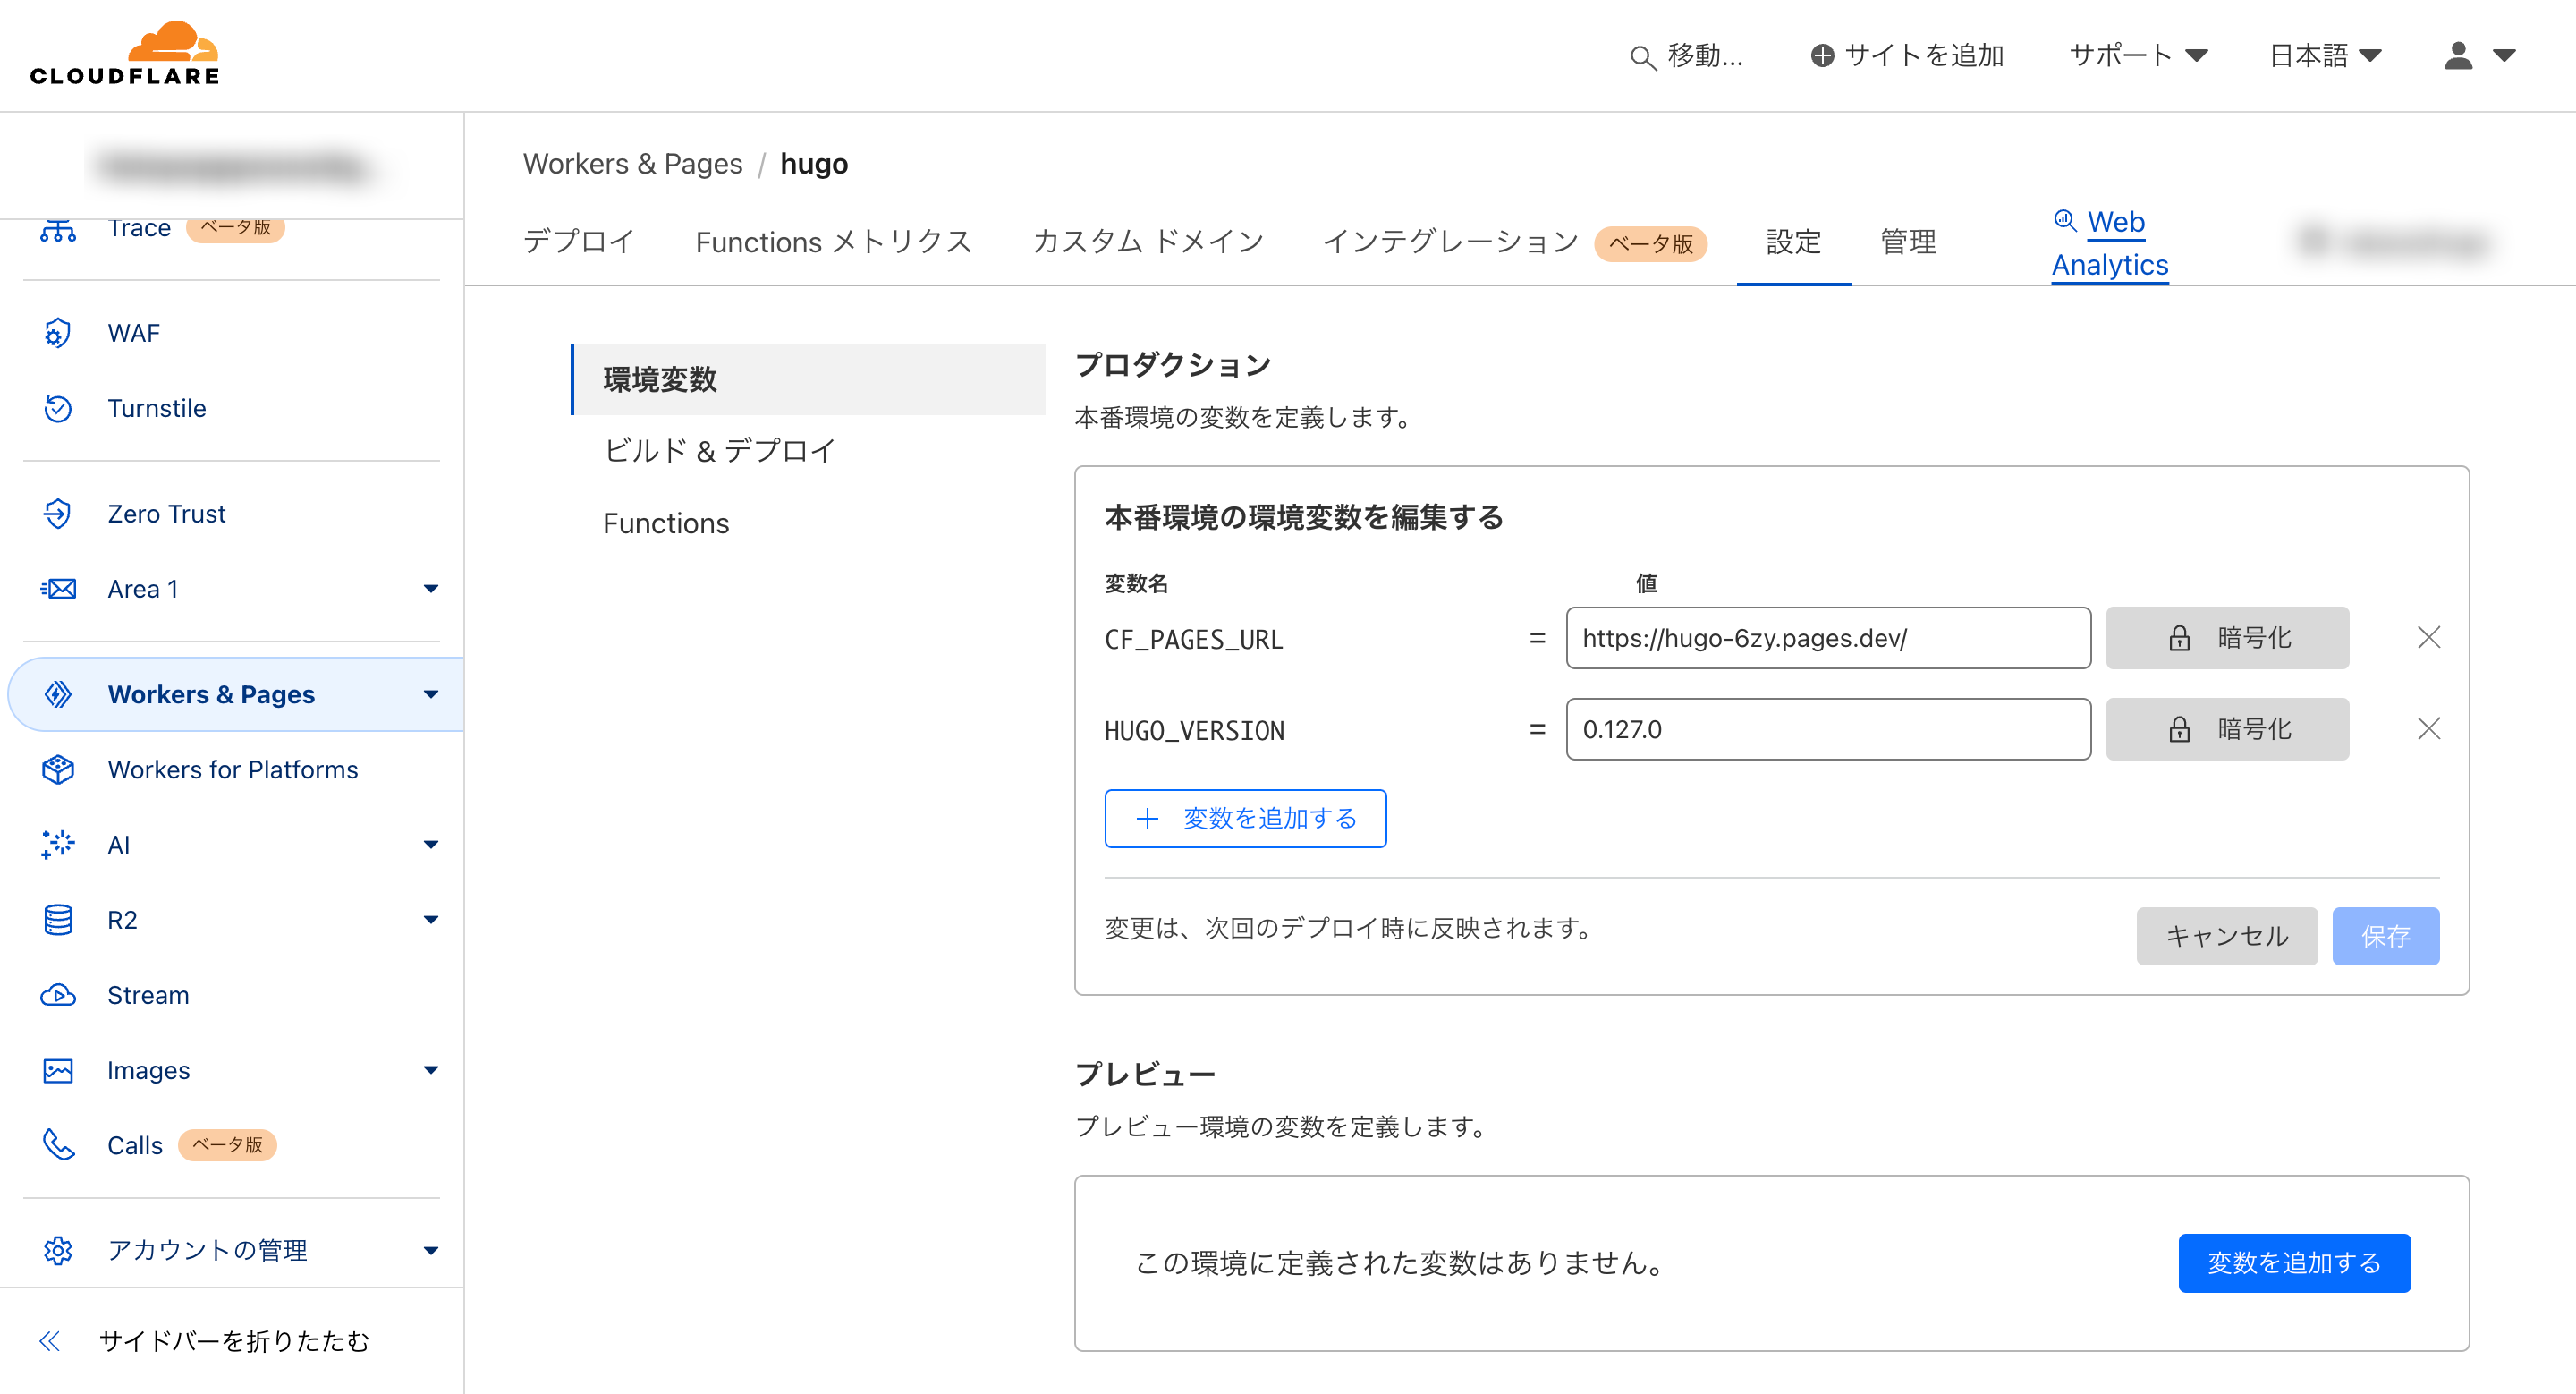The width and height of the screenshot is (2576, 1394).
Task: Edit the HUGO_VERSION value field
Action: [1827, 729]
